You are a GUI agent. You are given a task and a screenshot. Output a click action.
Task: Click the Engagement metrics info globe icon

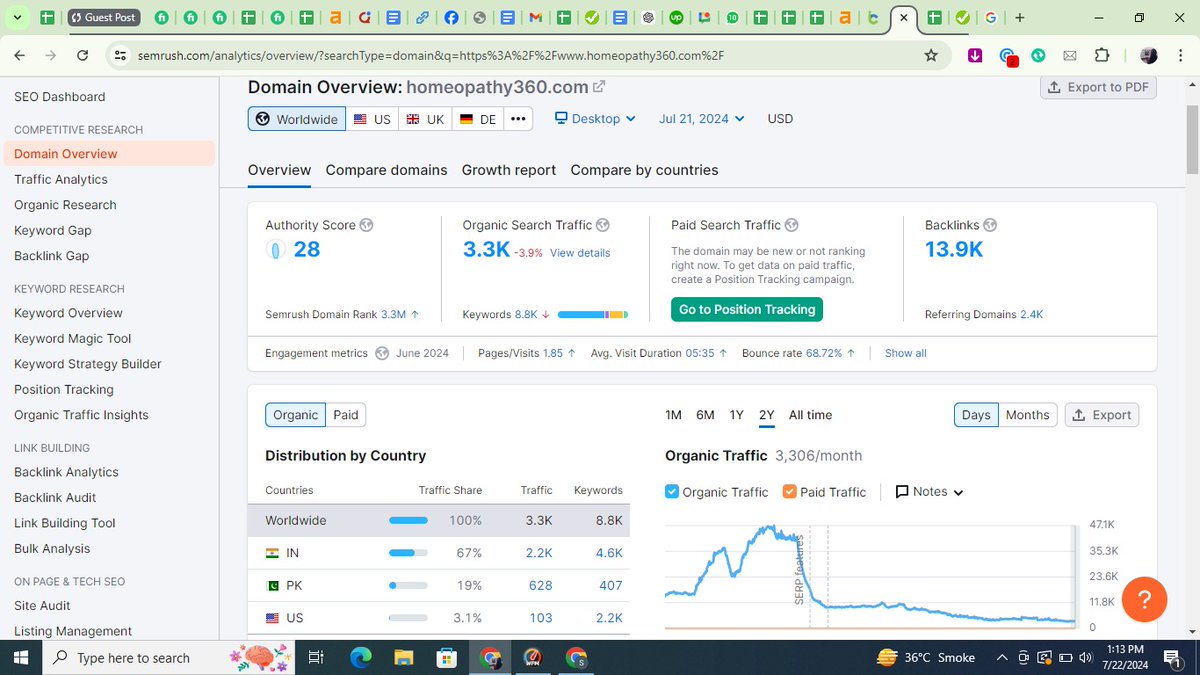(382, 353)
